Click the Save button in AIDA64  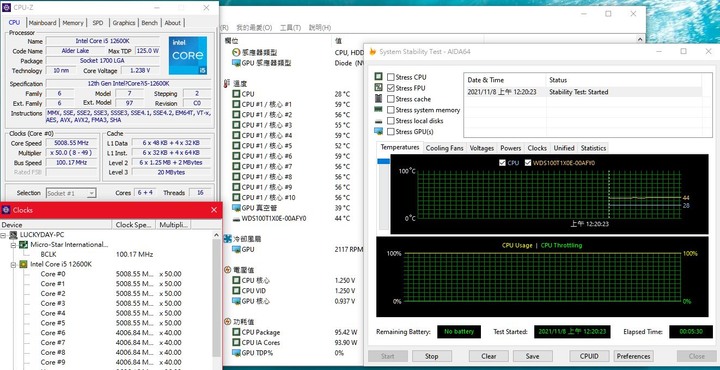pyautogui.click(x=532, y=356)
